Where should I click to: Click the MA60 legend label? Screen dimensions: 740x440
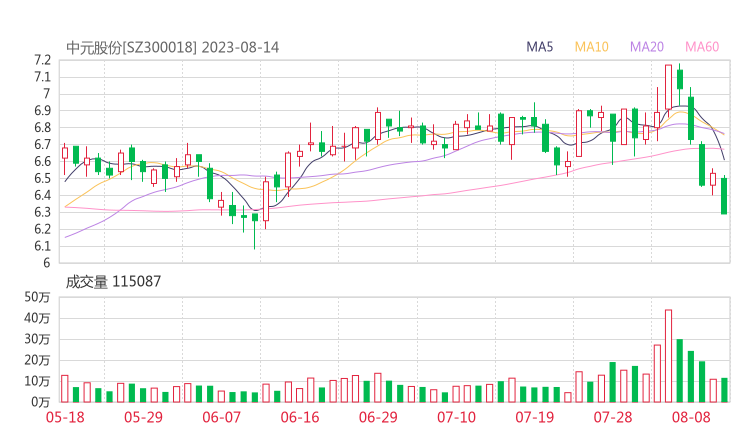coord(702,47)
